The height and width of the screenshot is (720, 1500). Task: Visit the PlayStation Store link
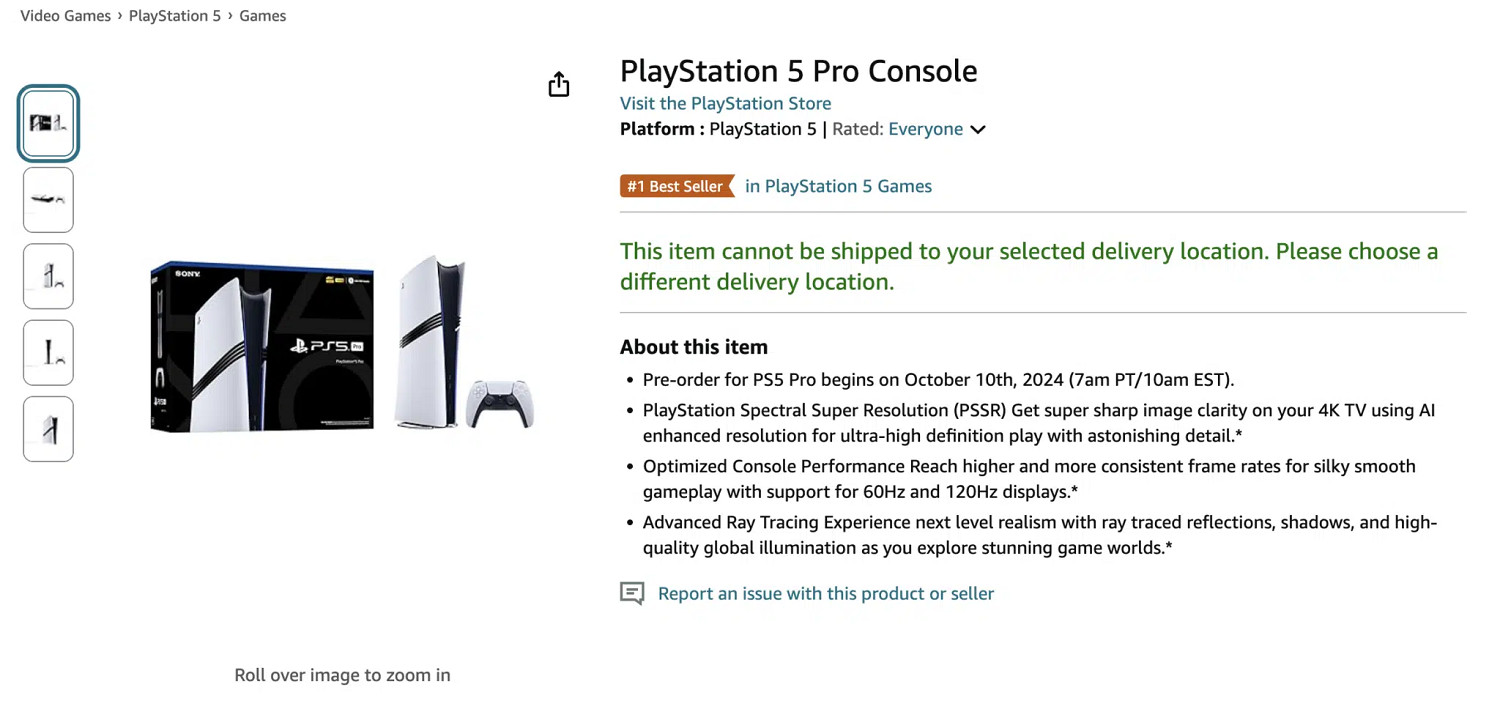pyautogui.click(x=725, y=103)
